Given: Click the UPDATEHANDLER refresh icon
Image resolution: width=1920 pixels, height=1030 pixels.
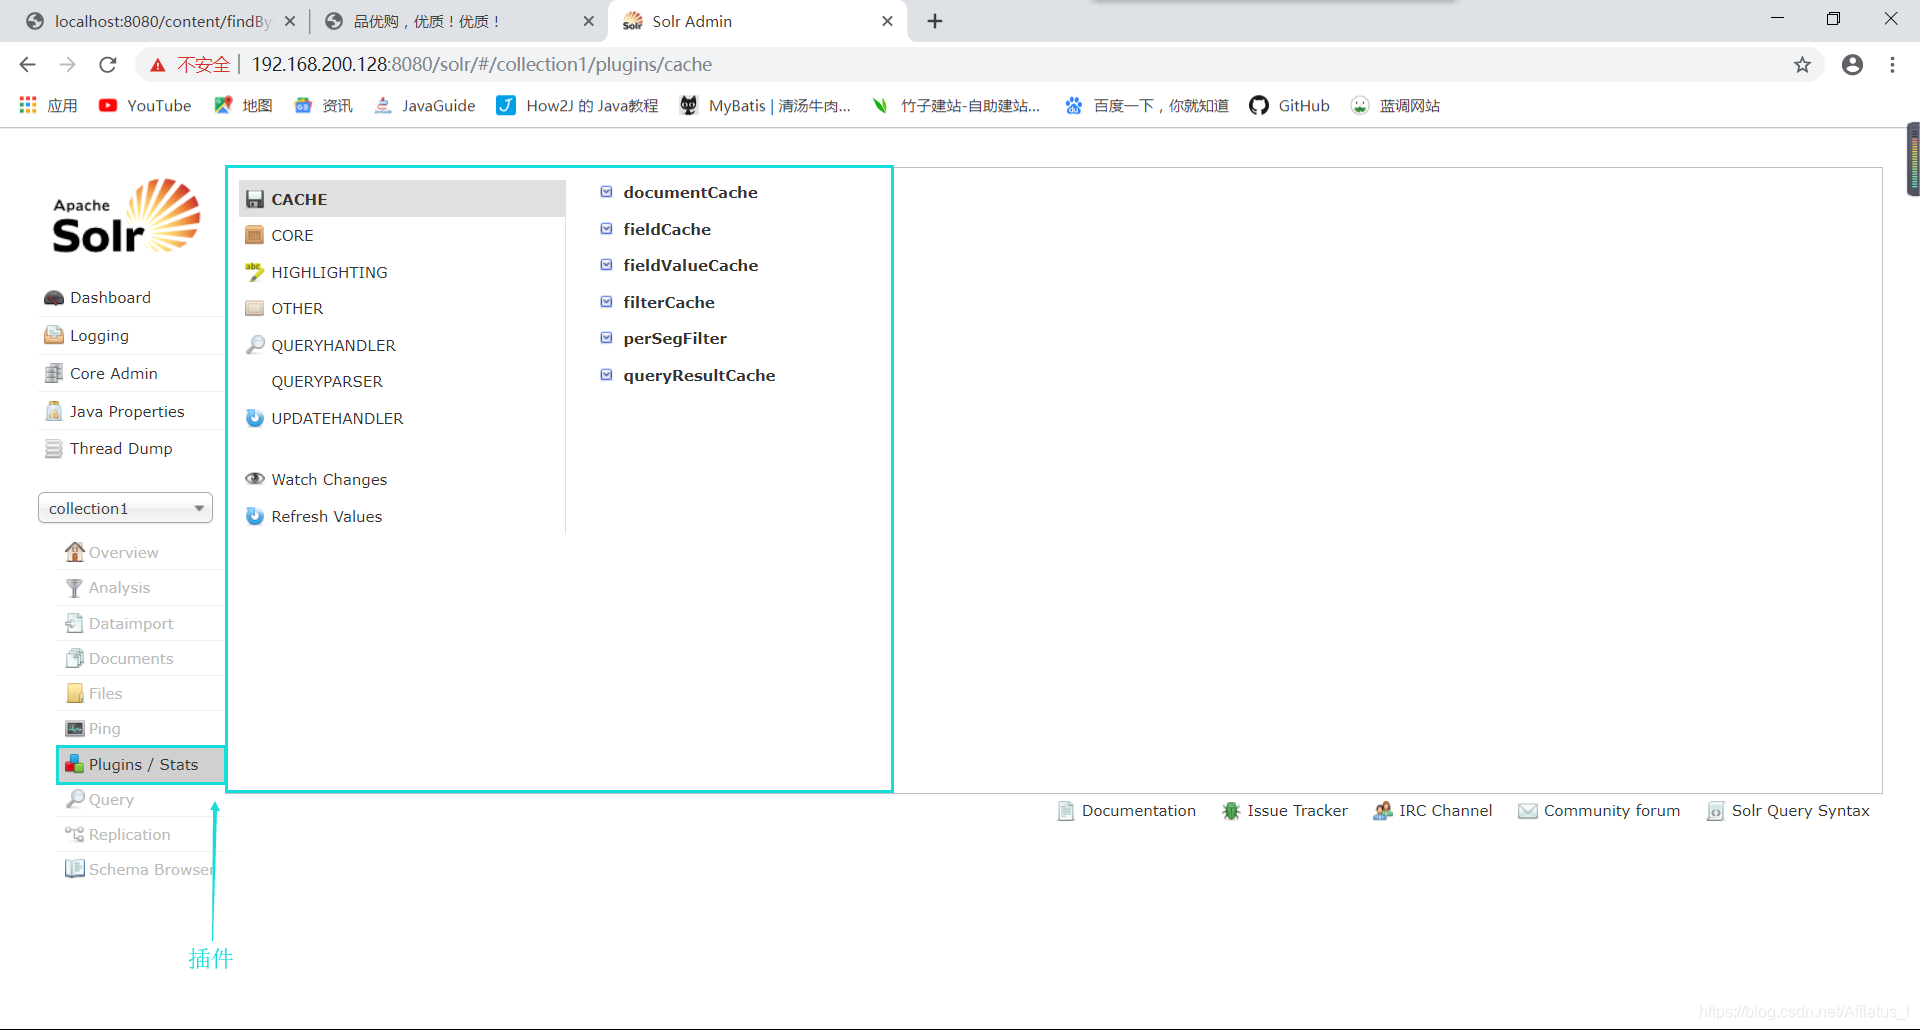Looking at the screenshot, I should [x=255, y=418].
